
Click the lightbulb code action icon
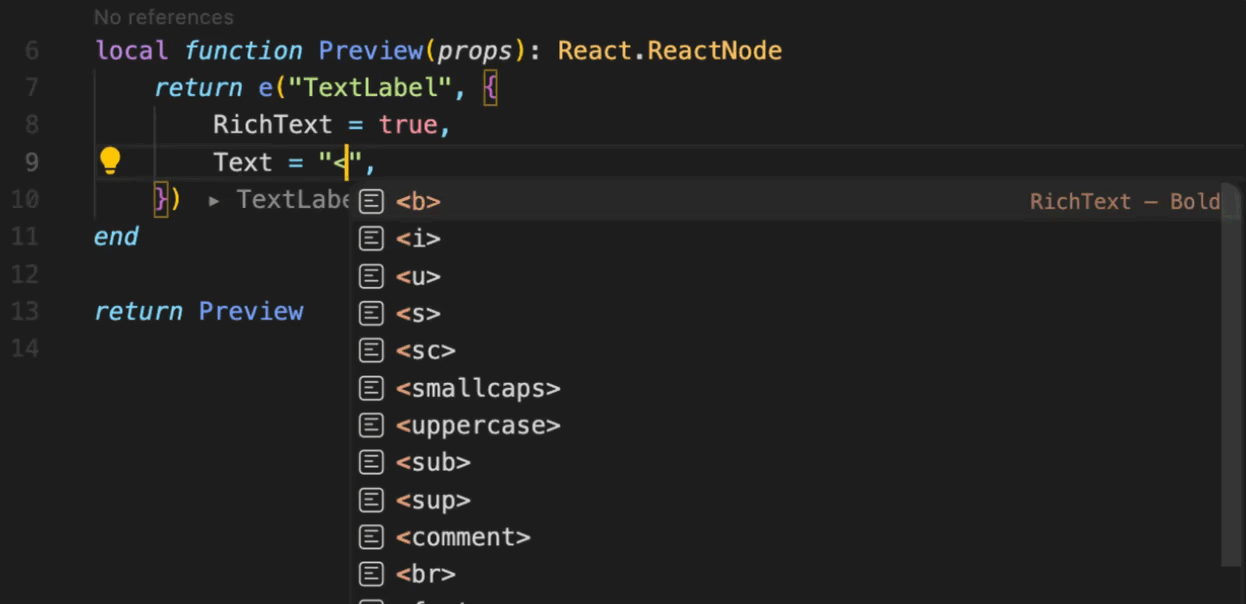coord(110,161)
